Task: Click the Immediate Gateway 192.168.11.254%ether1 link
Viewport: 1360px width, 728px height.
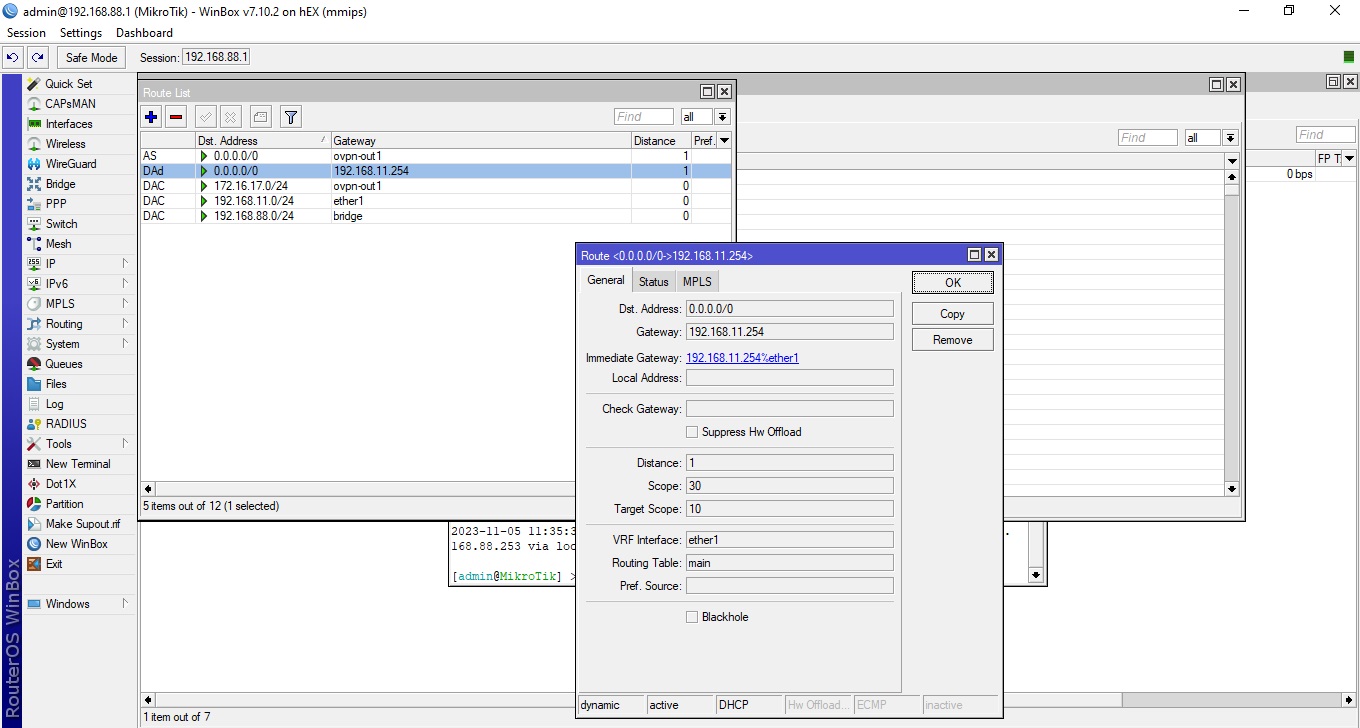Action: click(742, 358)
